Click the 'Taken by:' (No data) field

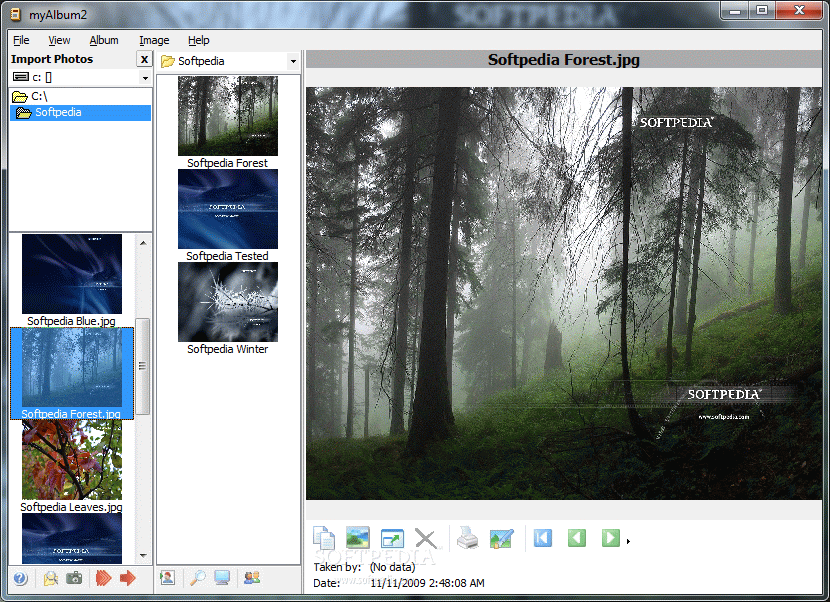click(x=392, y=567)
